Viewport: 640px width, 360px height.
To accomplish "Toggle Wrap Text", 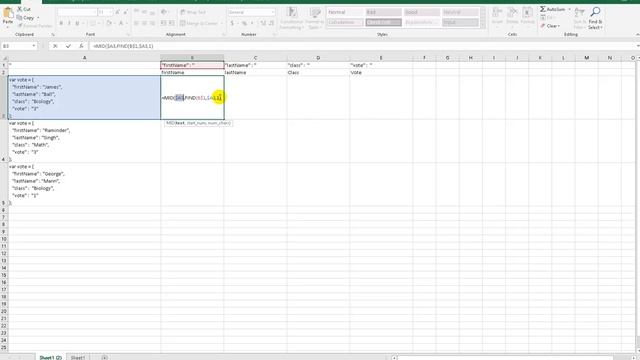I will point(193,12).
